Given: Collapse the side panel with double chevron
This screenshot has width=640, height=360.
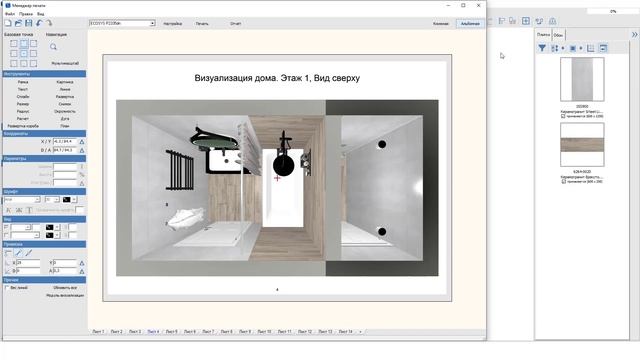Looking at the screenshot, I should coord(634,35).
